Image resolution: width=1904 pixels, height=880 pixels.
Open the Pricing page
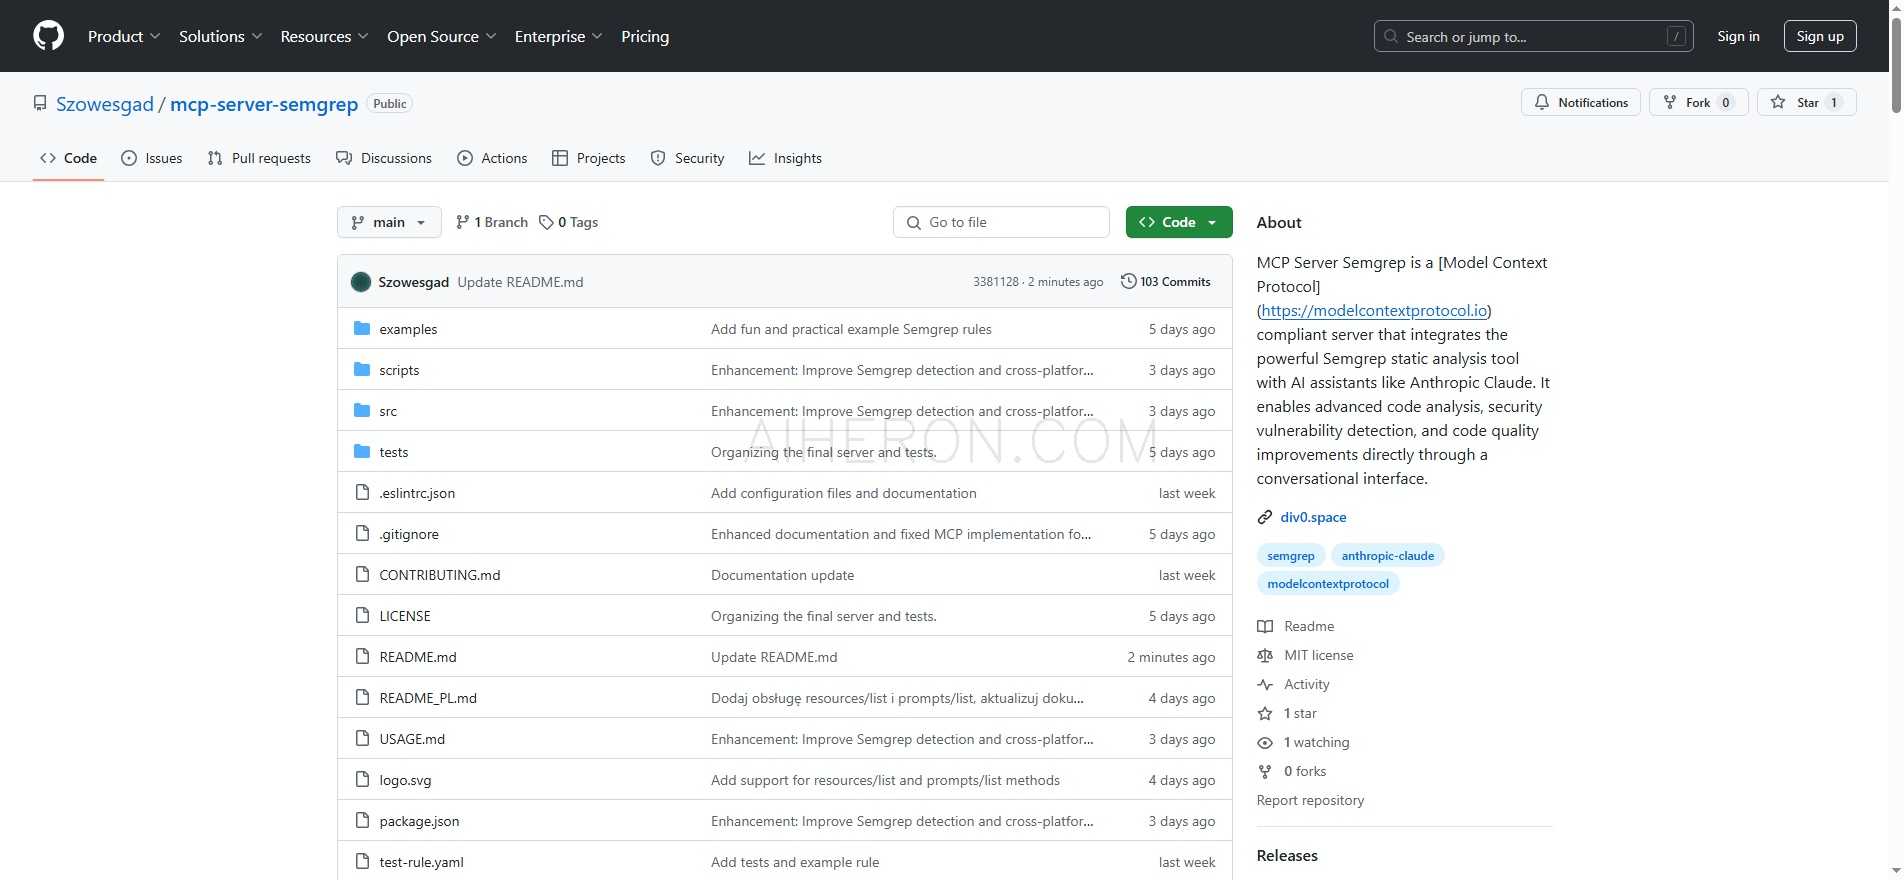point(645,36)
